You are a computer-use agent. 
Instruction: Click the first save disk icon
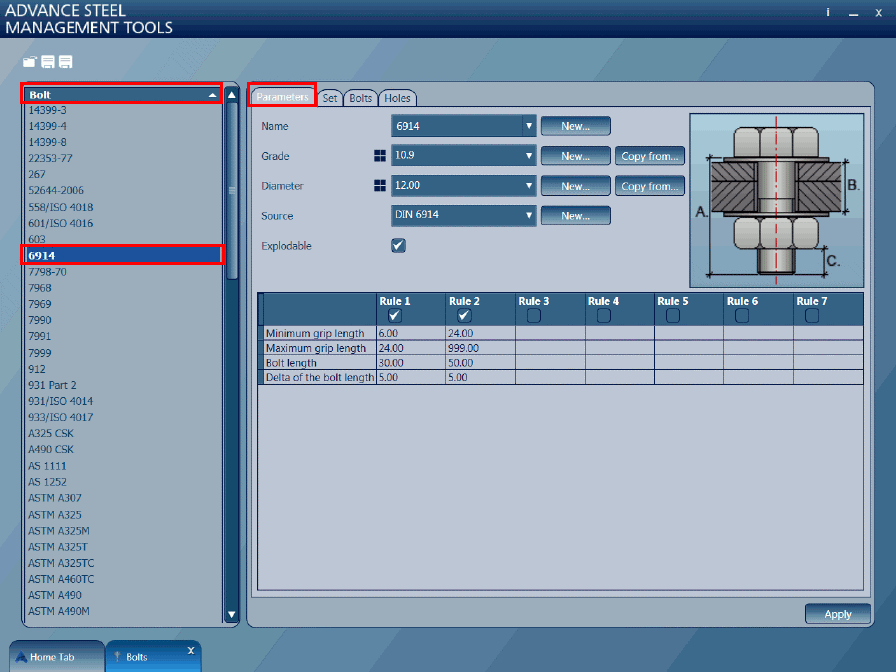click(x=48, y=62)
